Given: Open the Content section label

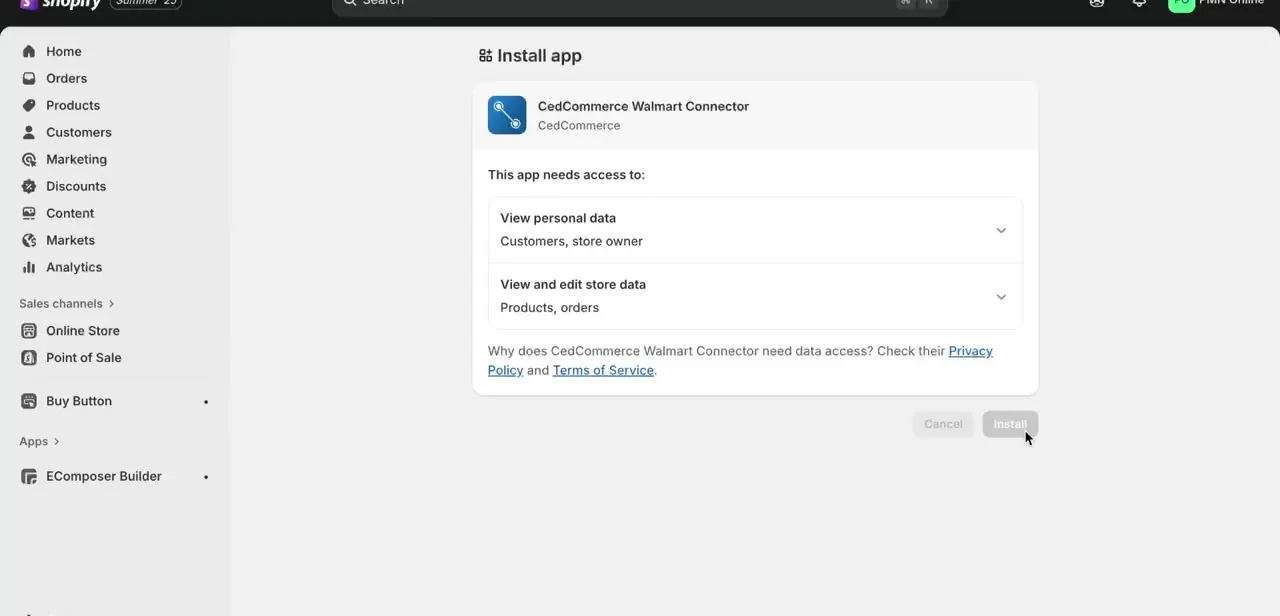Looking at the screenshot, I should click(70, 213).
